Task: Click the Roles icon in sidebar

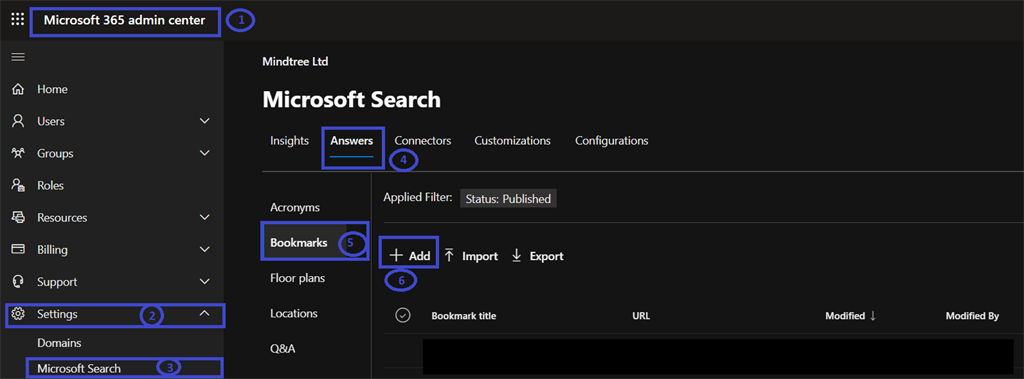Action: coord(18,186)
